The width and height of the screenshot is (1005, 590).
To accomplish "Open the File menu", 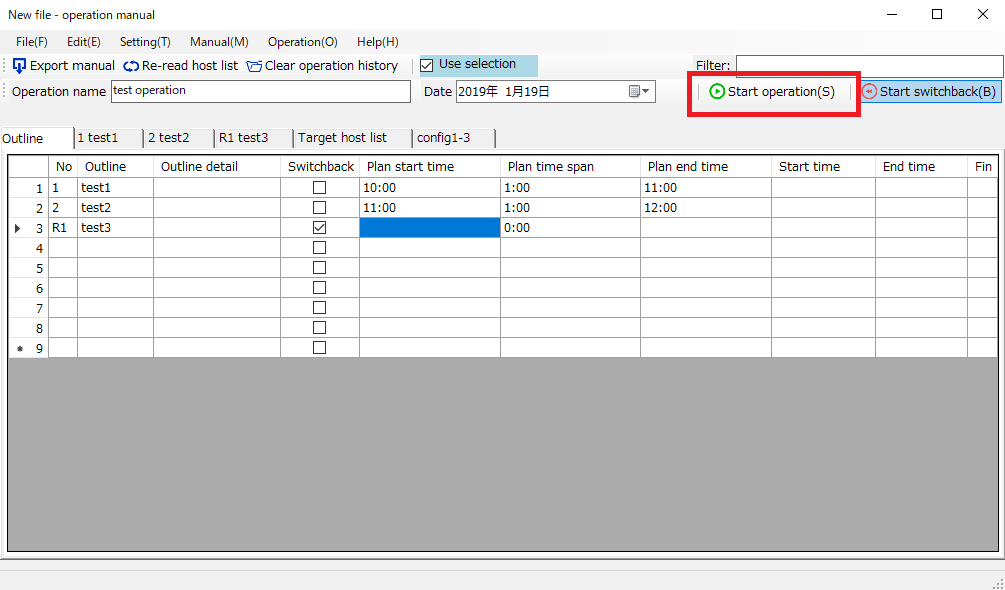I will (32, 42).
